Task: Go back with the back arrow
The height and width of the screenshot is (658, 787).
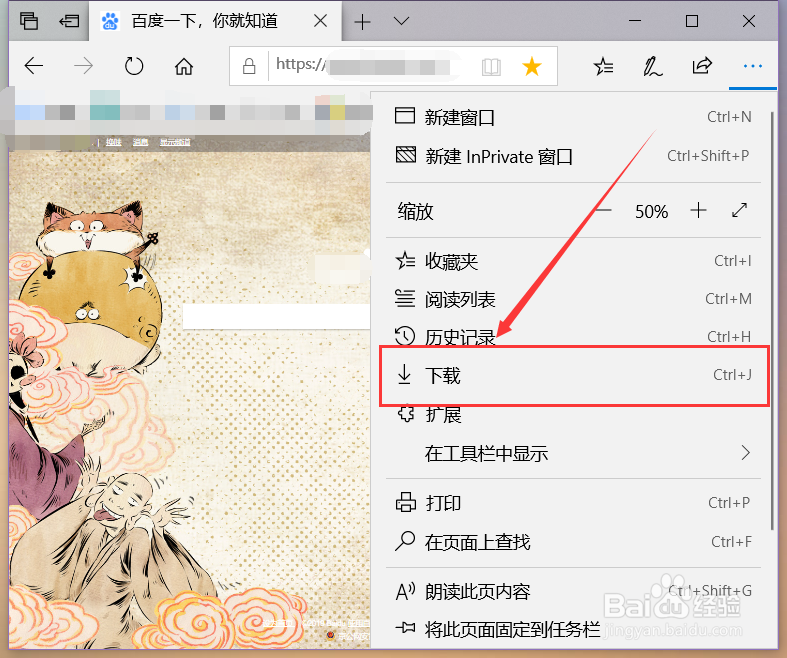Action: point(34,66)
